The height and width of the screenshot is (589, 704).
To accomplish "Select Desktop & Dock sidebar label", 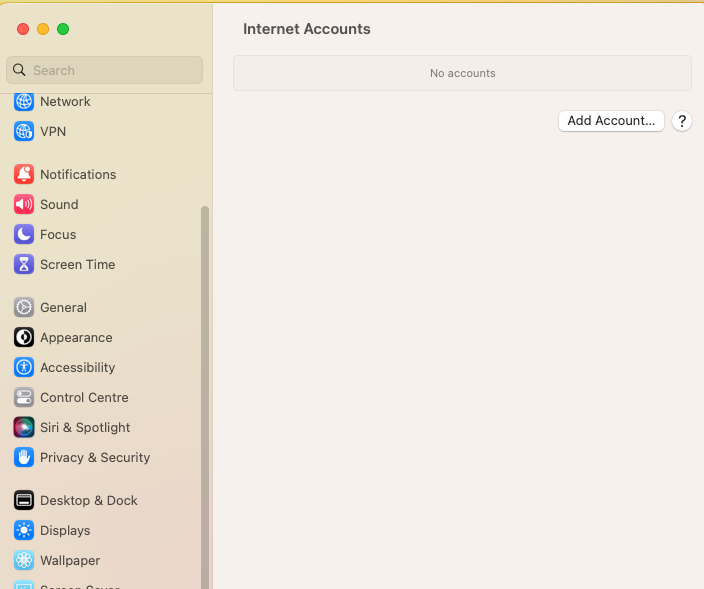I will click(89, 500).
